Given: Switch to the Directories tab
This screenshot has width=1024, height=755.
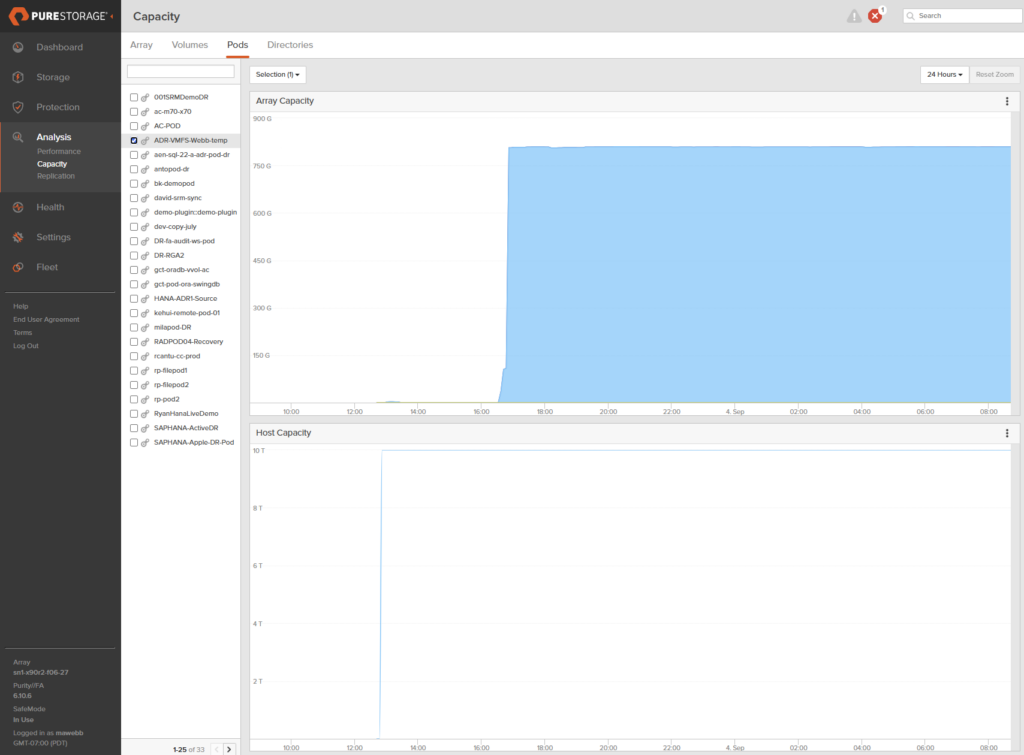Looking at the screenshot, I should point(290,45).
